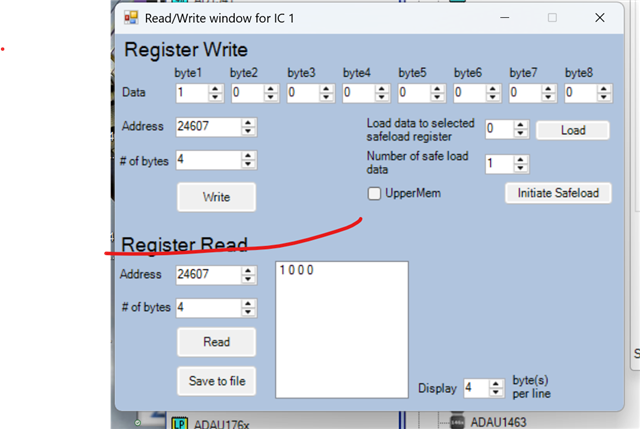Increase byte1 value with up arrow
The height and width of the screenshot is (429, 640).
(215, 88)
